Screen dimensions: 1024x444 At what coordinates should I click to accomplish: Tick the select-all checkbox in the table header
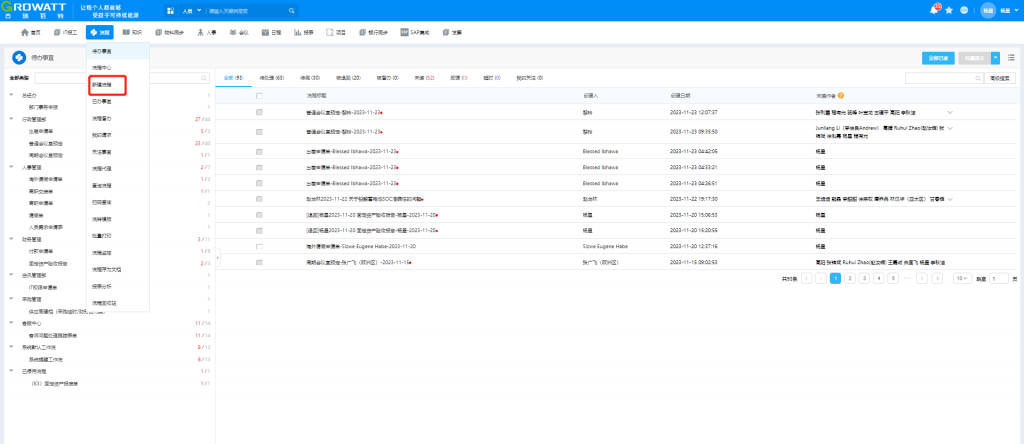[259, 95]
